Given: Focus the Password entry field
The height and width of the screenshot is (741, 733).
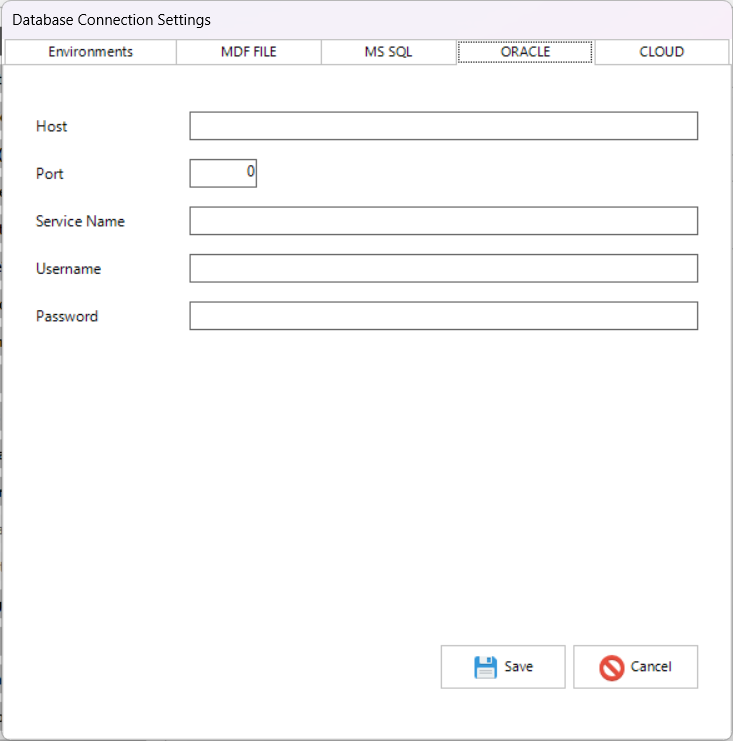Looking at the screenshot, I should (443, 316).
